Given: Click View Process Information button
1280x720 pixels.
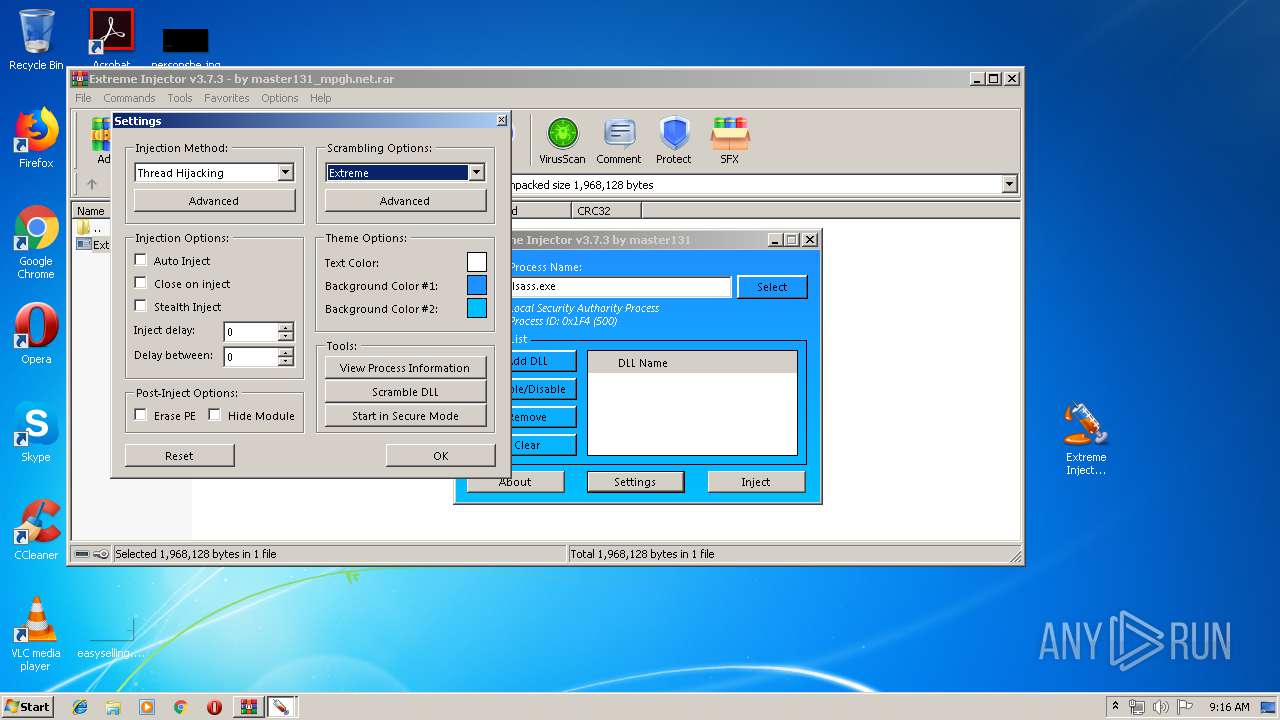Looking at the screenshot, I should [405, 367].
